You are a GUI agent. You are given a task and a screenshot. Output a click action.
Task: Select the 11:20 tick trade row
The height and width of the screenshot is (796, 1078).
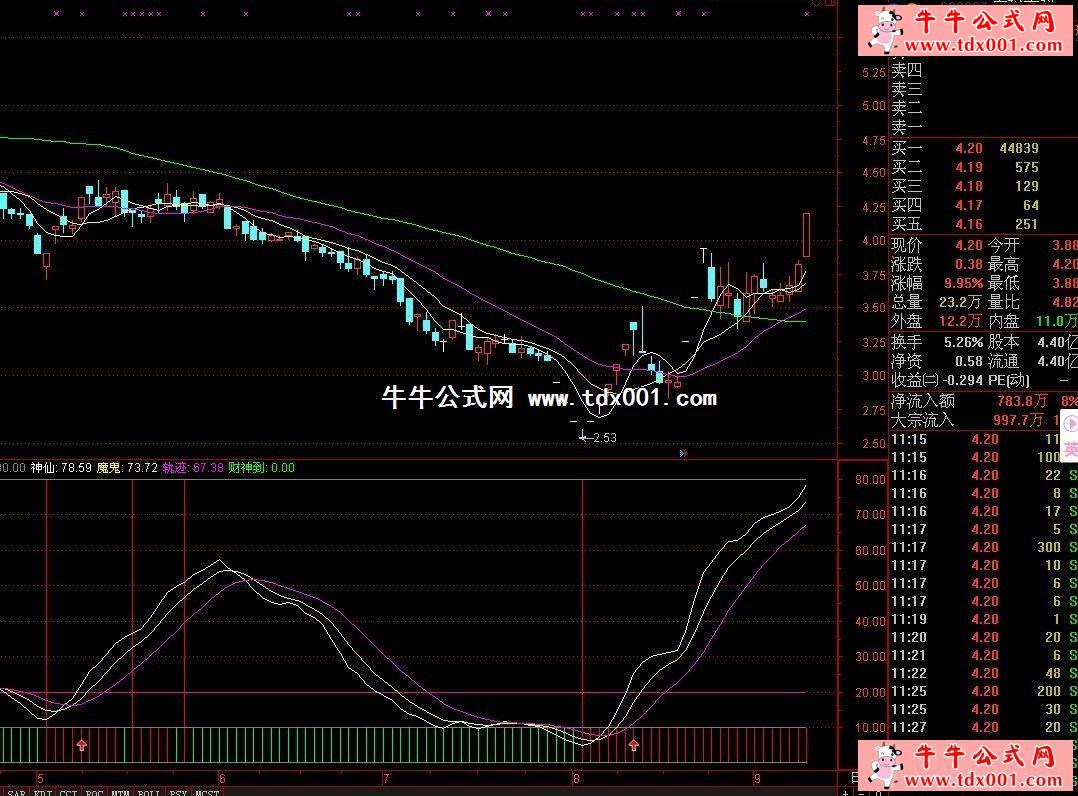coord(984,637)
